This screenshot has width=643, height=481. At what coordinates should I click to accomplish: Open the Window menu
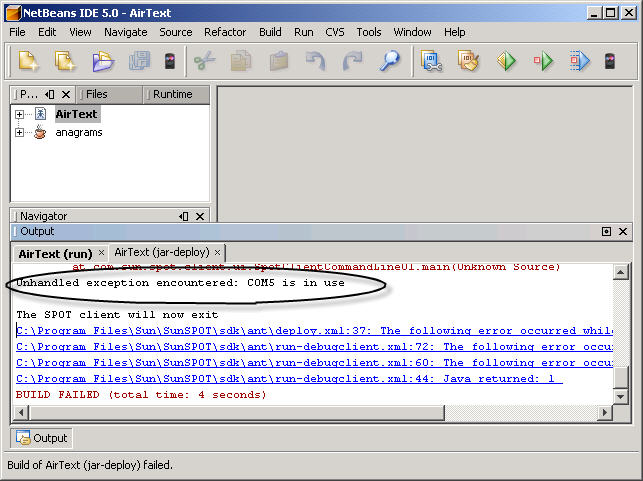(x=412, y=32)
